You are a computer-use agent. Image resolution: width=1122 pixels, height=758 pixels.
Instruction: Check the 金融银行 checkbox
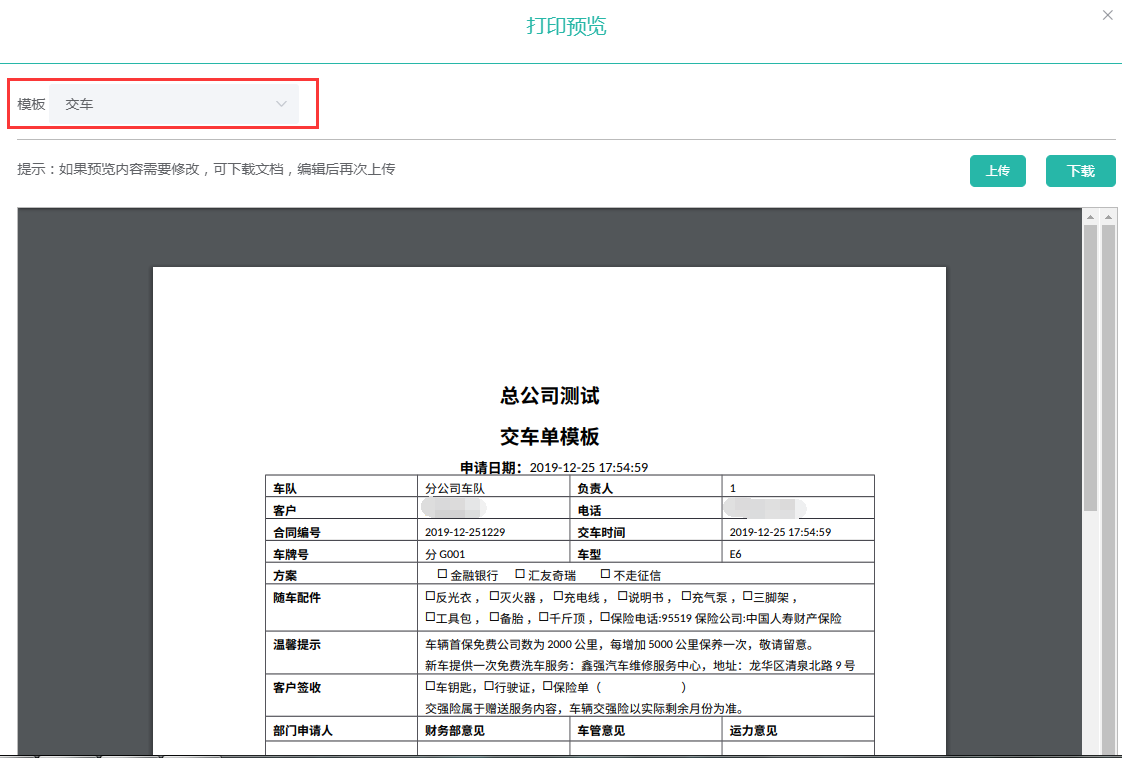coord(442,574)
